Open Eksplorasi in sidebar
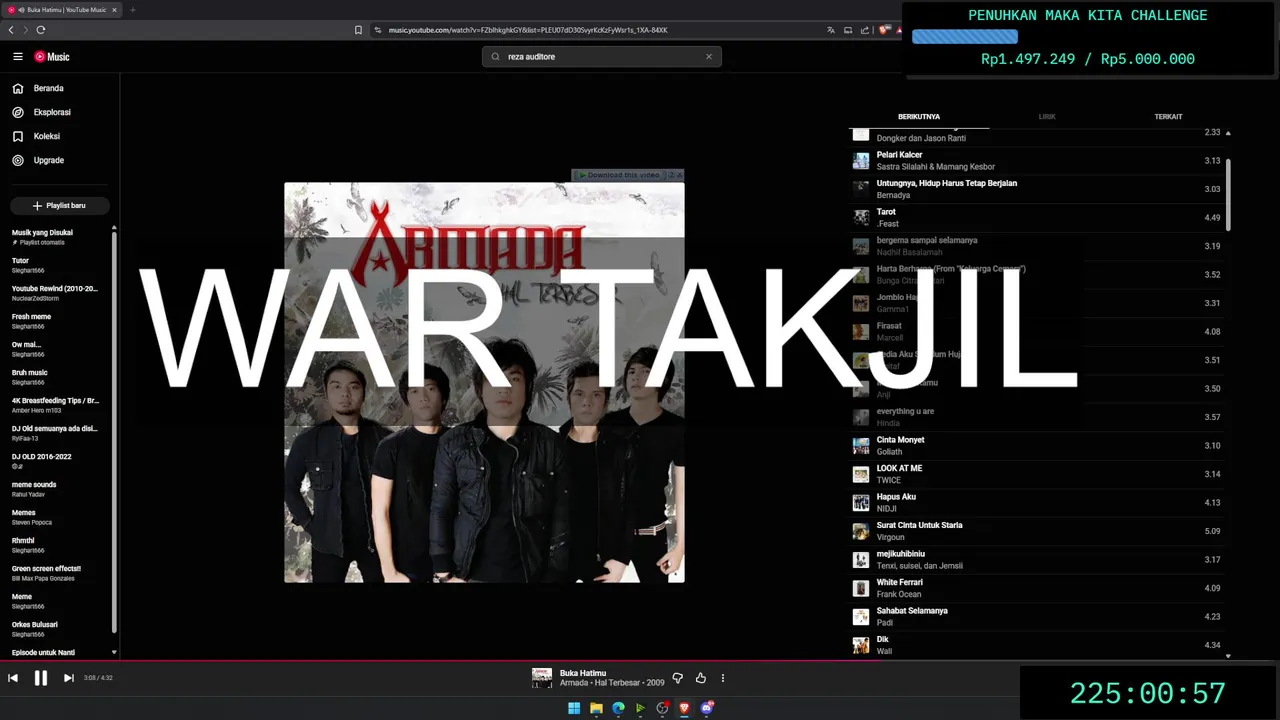The height and width of the screenshot is (720, 1280). [x=52, y=112]
